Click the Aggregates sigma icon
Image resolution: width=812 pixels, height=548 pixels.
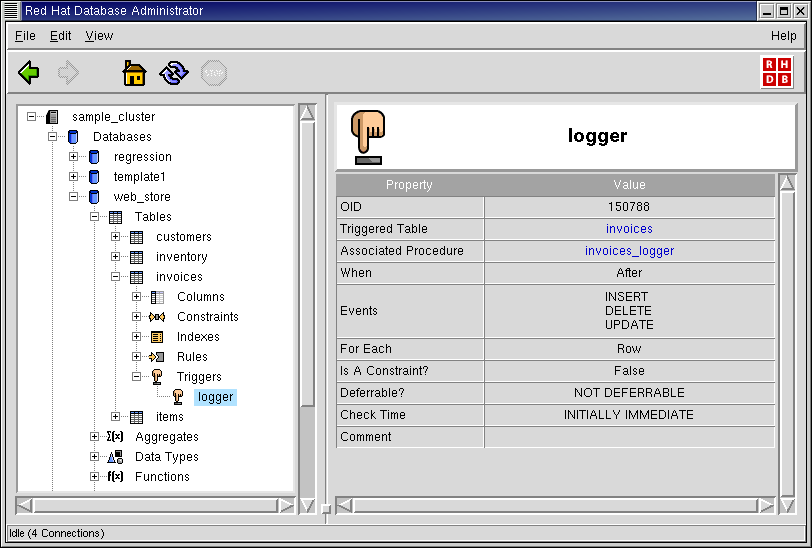click(x=115, y=437)
